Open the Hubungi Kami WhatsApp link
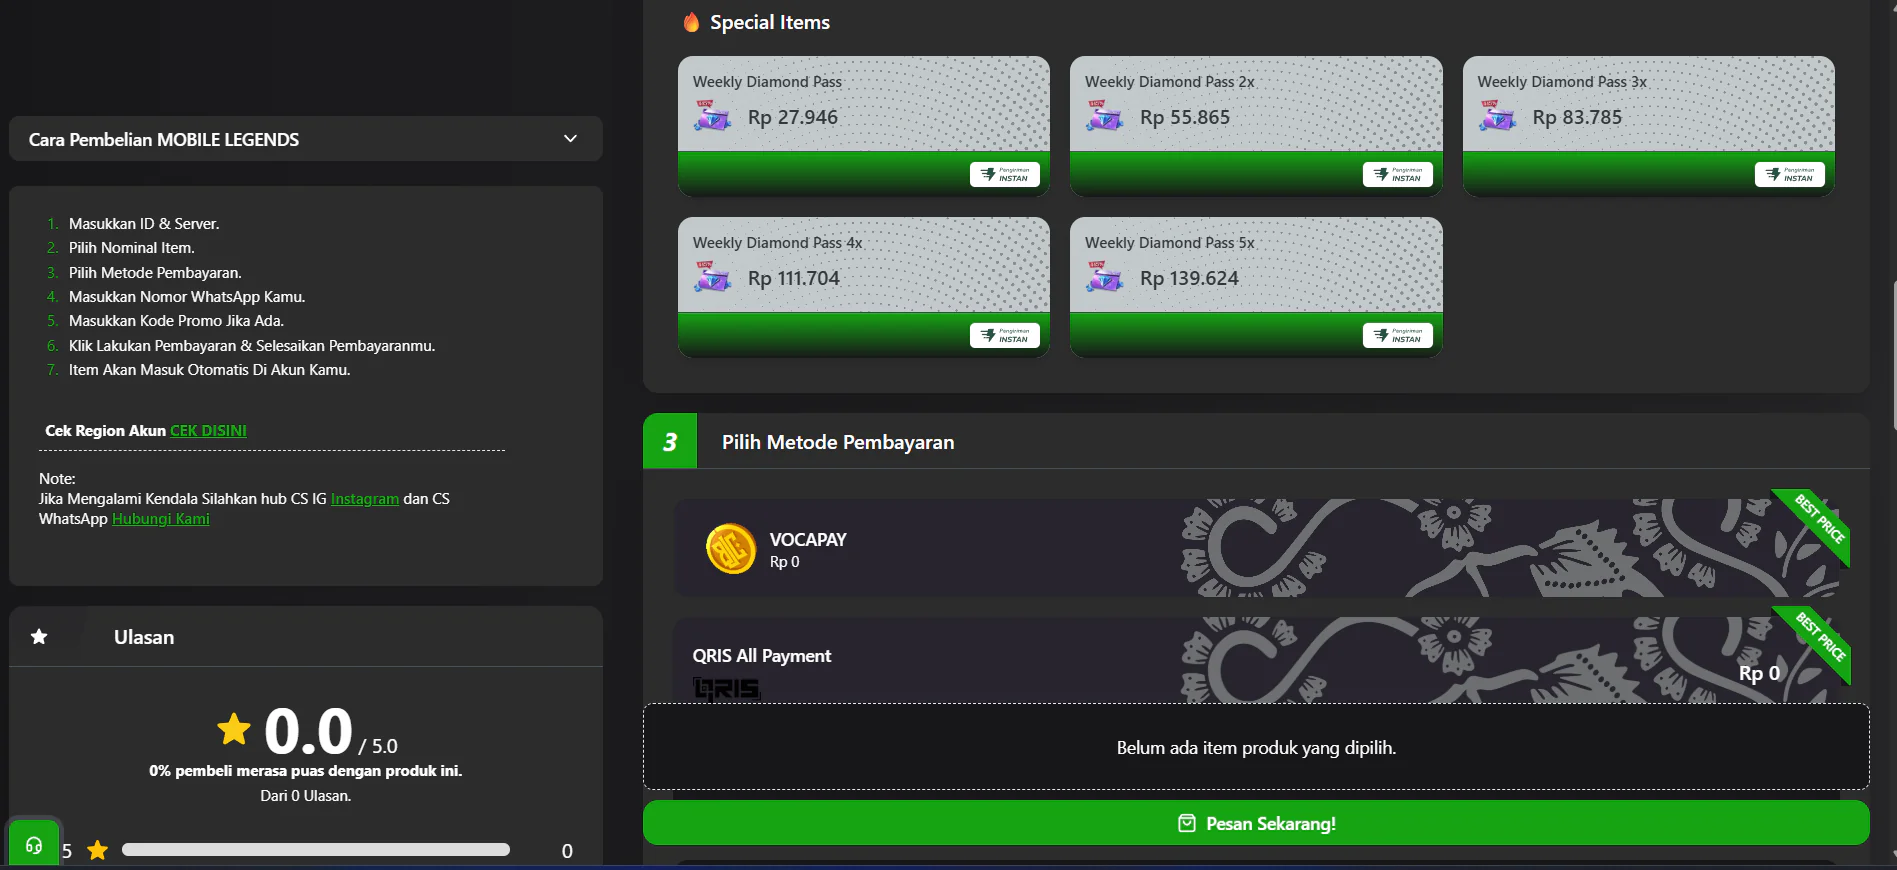The width and height of the screenshot is (1897, 870). point(161,519)
